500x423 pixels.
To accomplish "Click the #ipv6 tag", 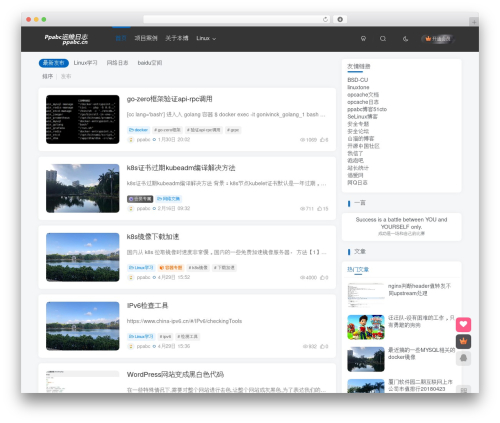I will click(165, 337).
